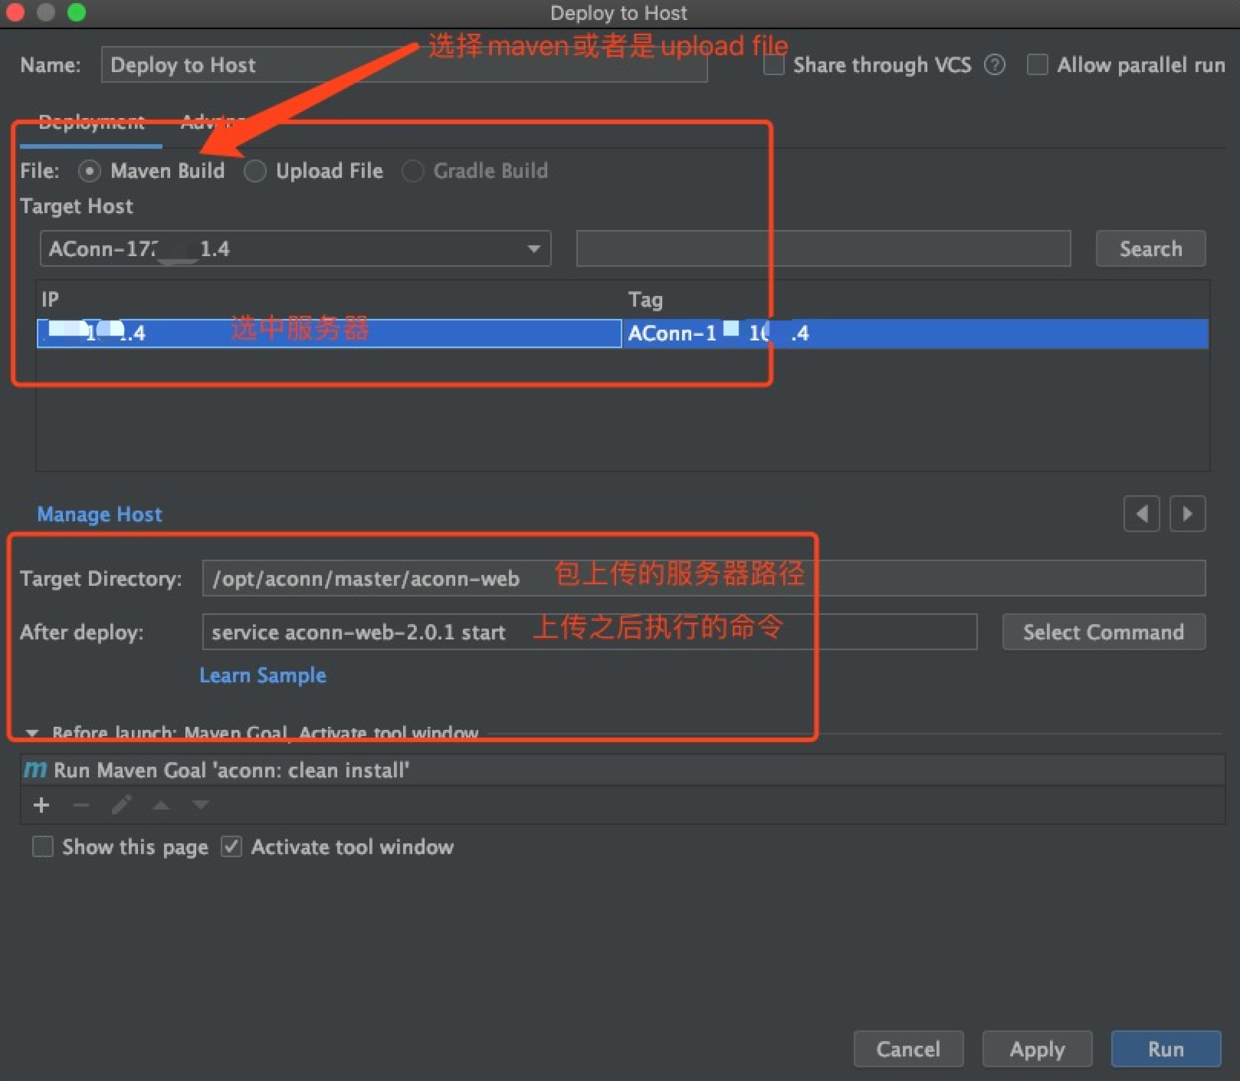The height and width of the screenshot is (1081, 1240).
Task: Collapse the Before launch section
Action: point(32,733)
